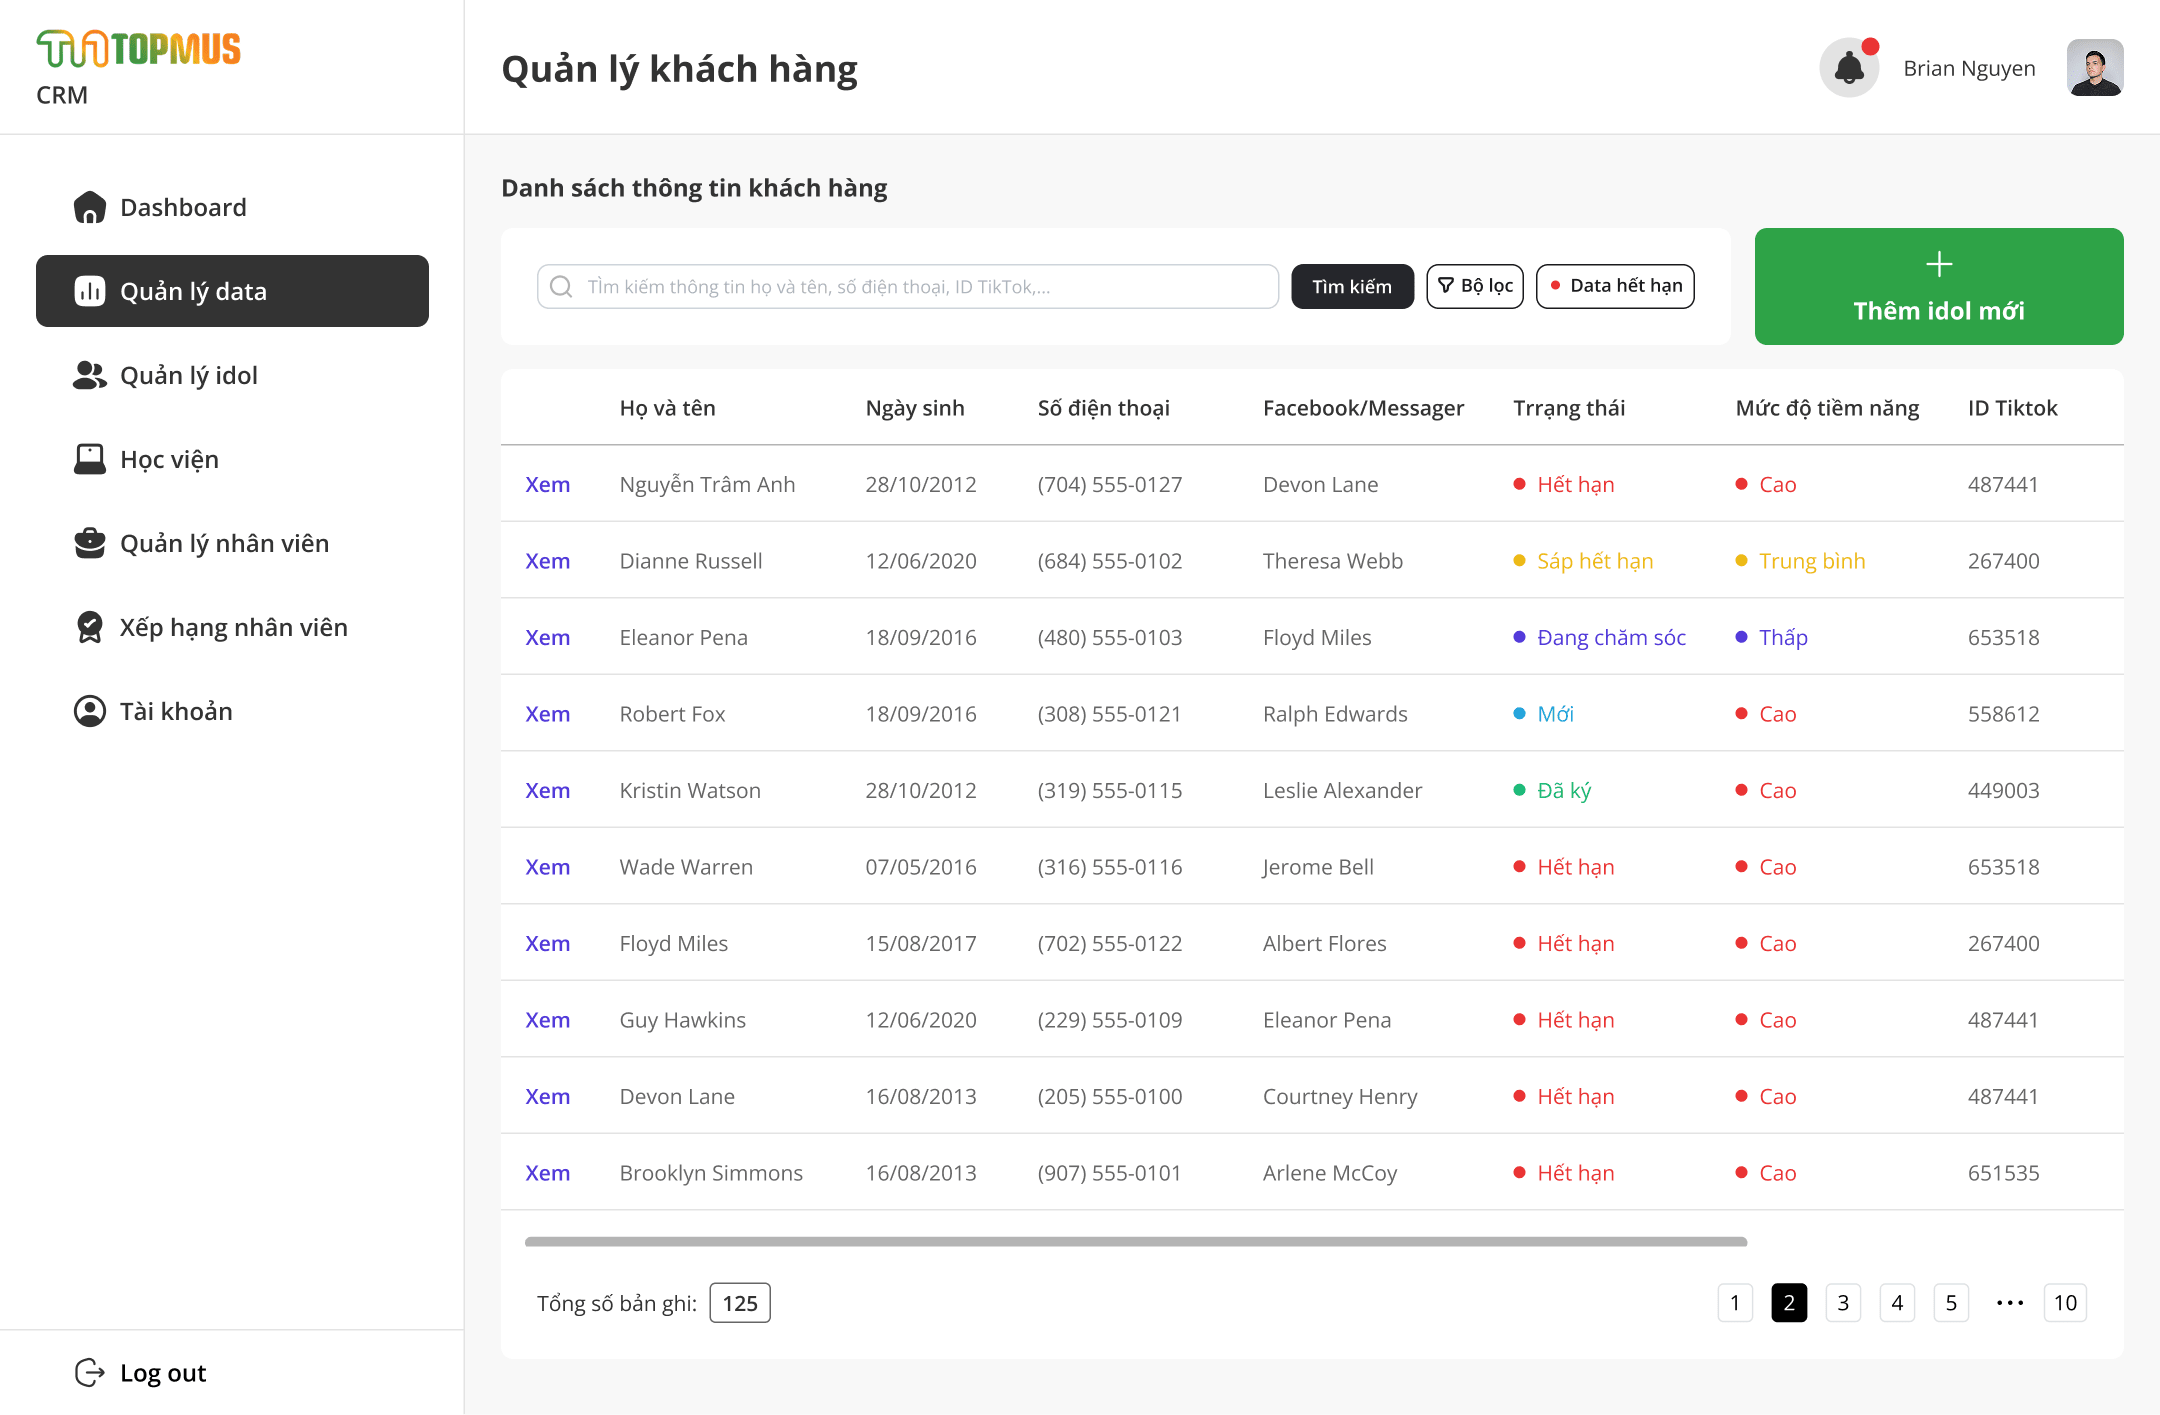Click the Xếp hạng nhân viên badge icon
Viewport: 2160px width, 1415px height.
pyautogui.click(x=90, y=627)
